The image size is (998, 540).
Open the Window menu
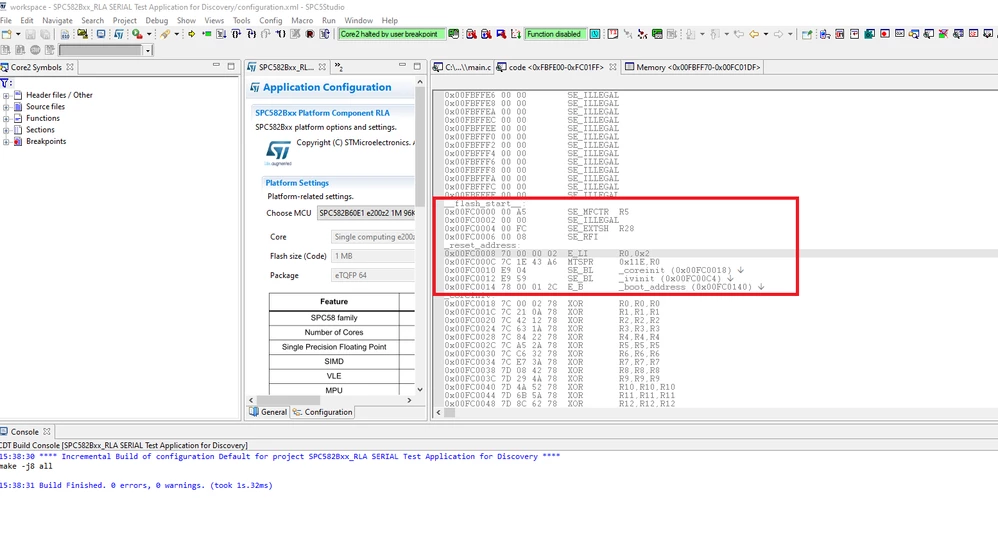click(359, 20)
